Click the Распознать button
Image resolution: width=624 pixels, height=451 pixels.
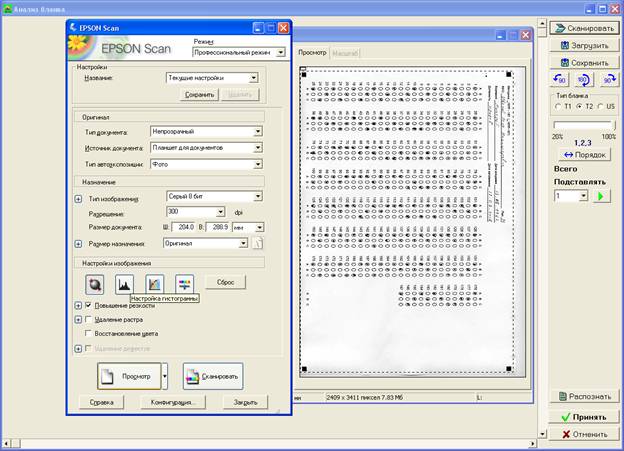pos(584,396)
